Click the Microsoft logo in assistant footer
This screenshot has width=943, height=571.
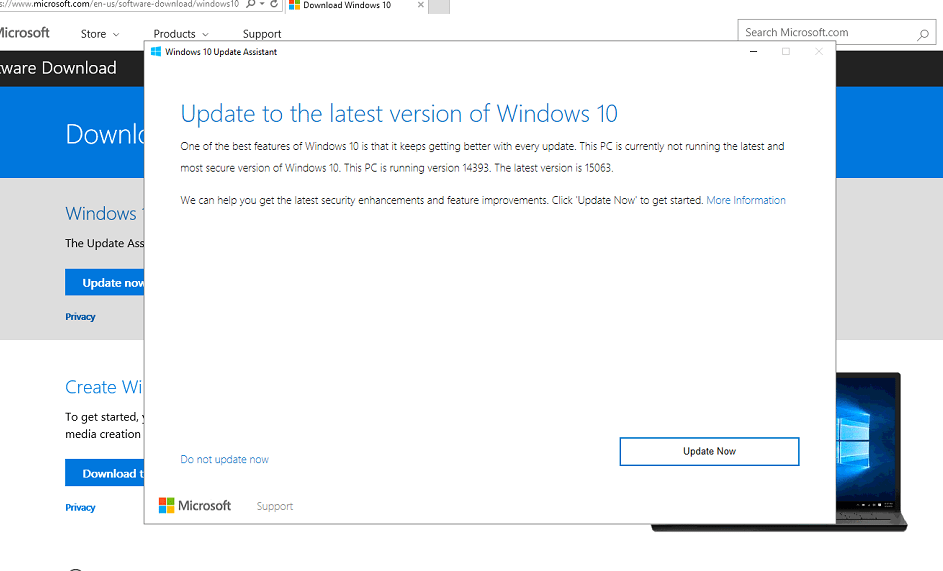click(x=195, y=505)
